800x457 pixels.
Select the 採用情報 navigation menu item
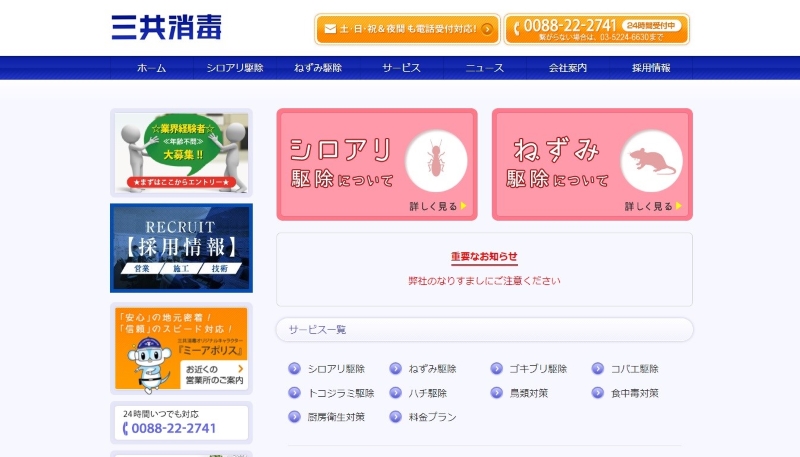click(651, 68)
